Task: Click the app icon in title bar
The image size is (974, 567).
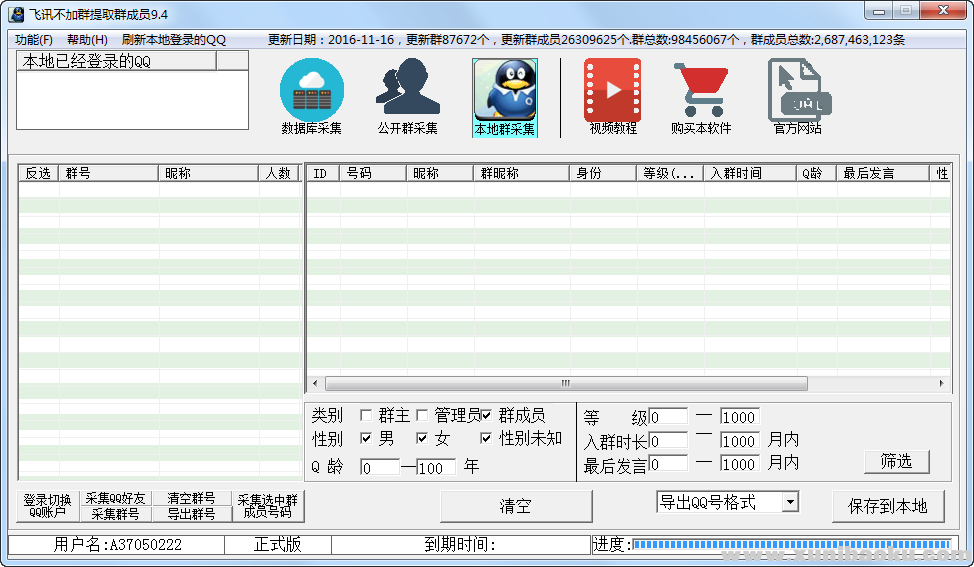Action: (x=16, y=13)
